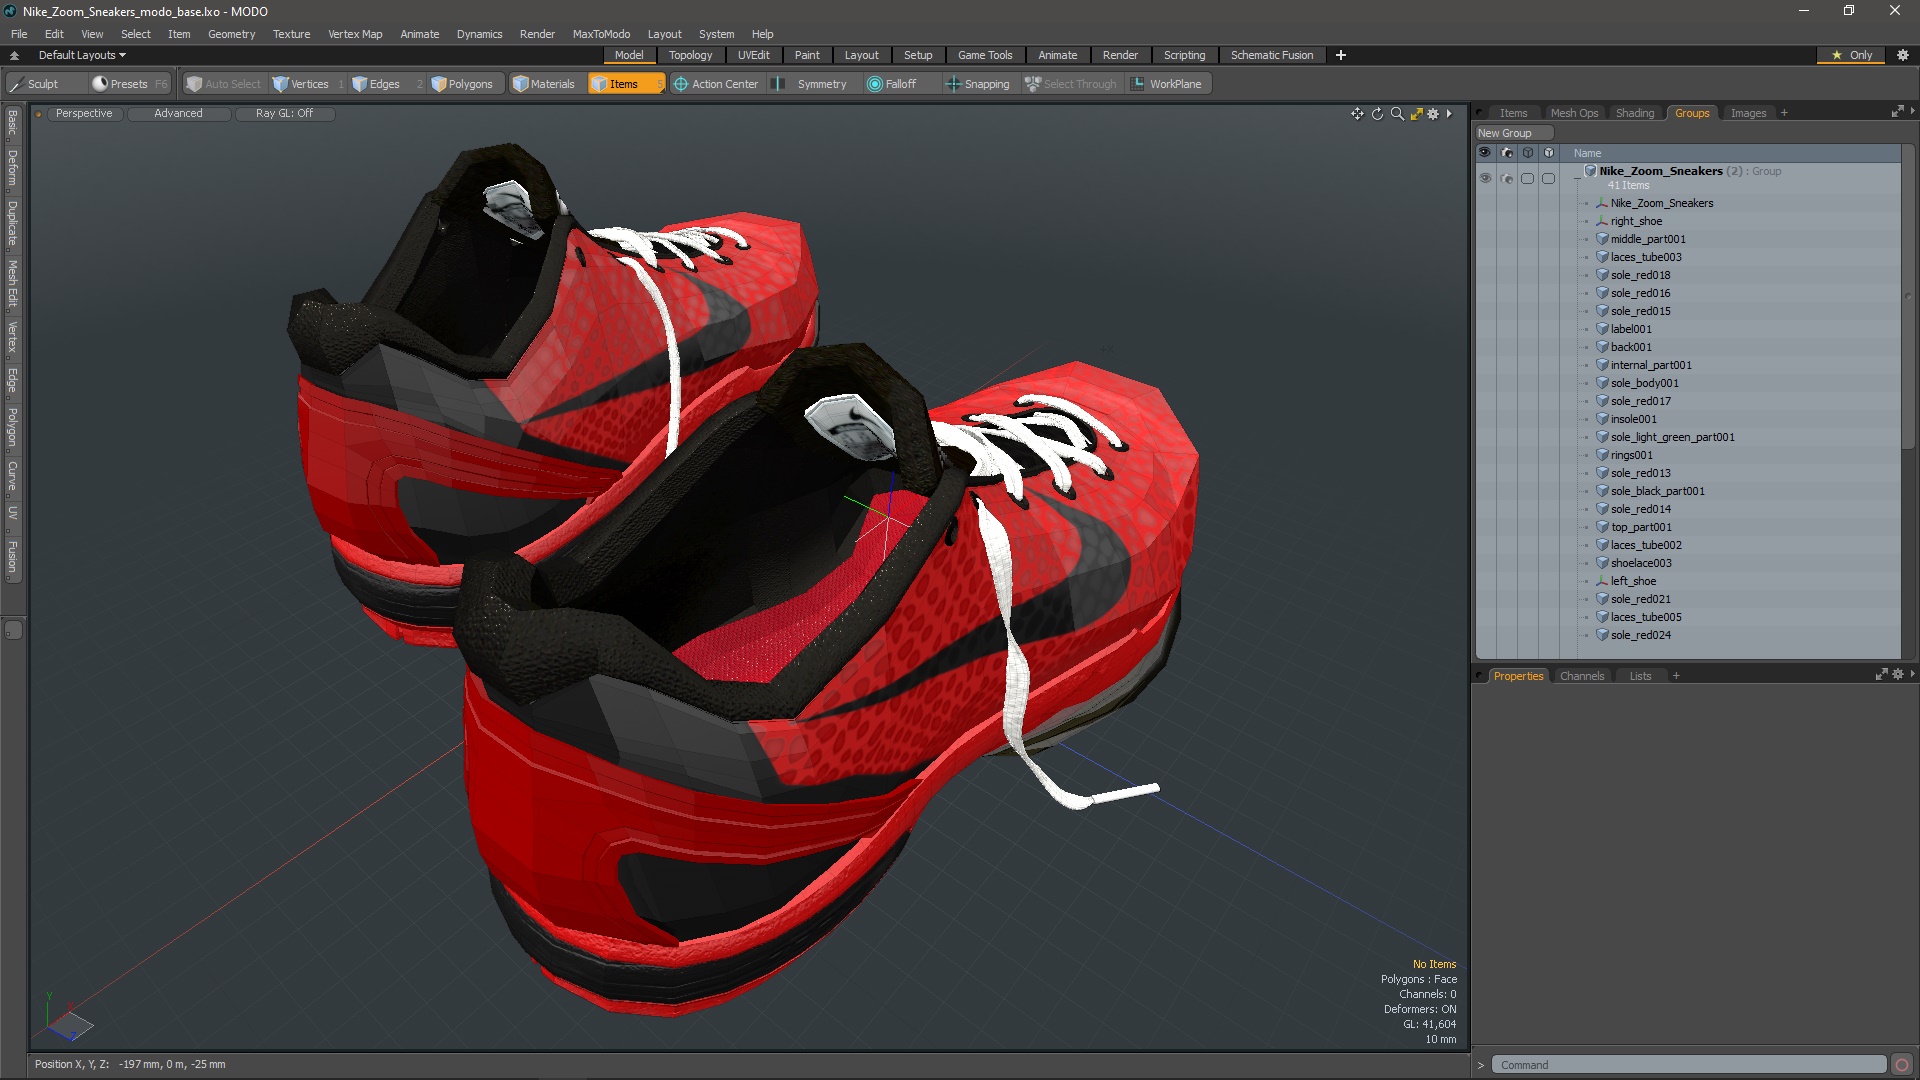Click the record button next to Command field
The height and width of the screenshot is (1080, 1920).
click(1902, 1065)
